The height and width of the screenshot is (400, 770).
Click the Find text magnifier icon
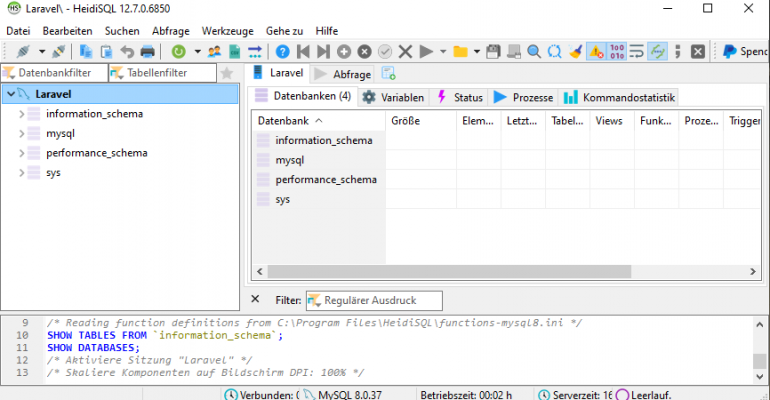(534, 52)
